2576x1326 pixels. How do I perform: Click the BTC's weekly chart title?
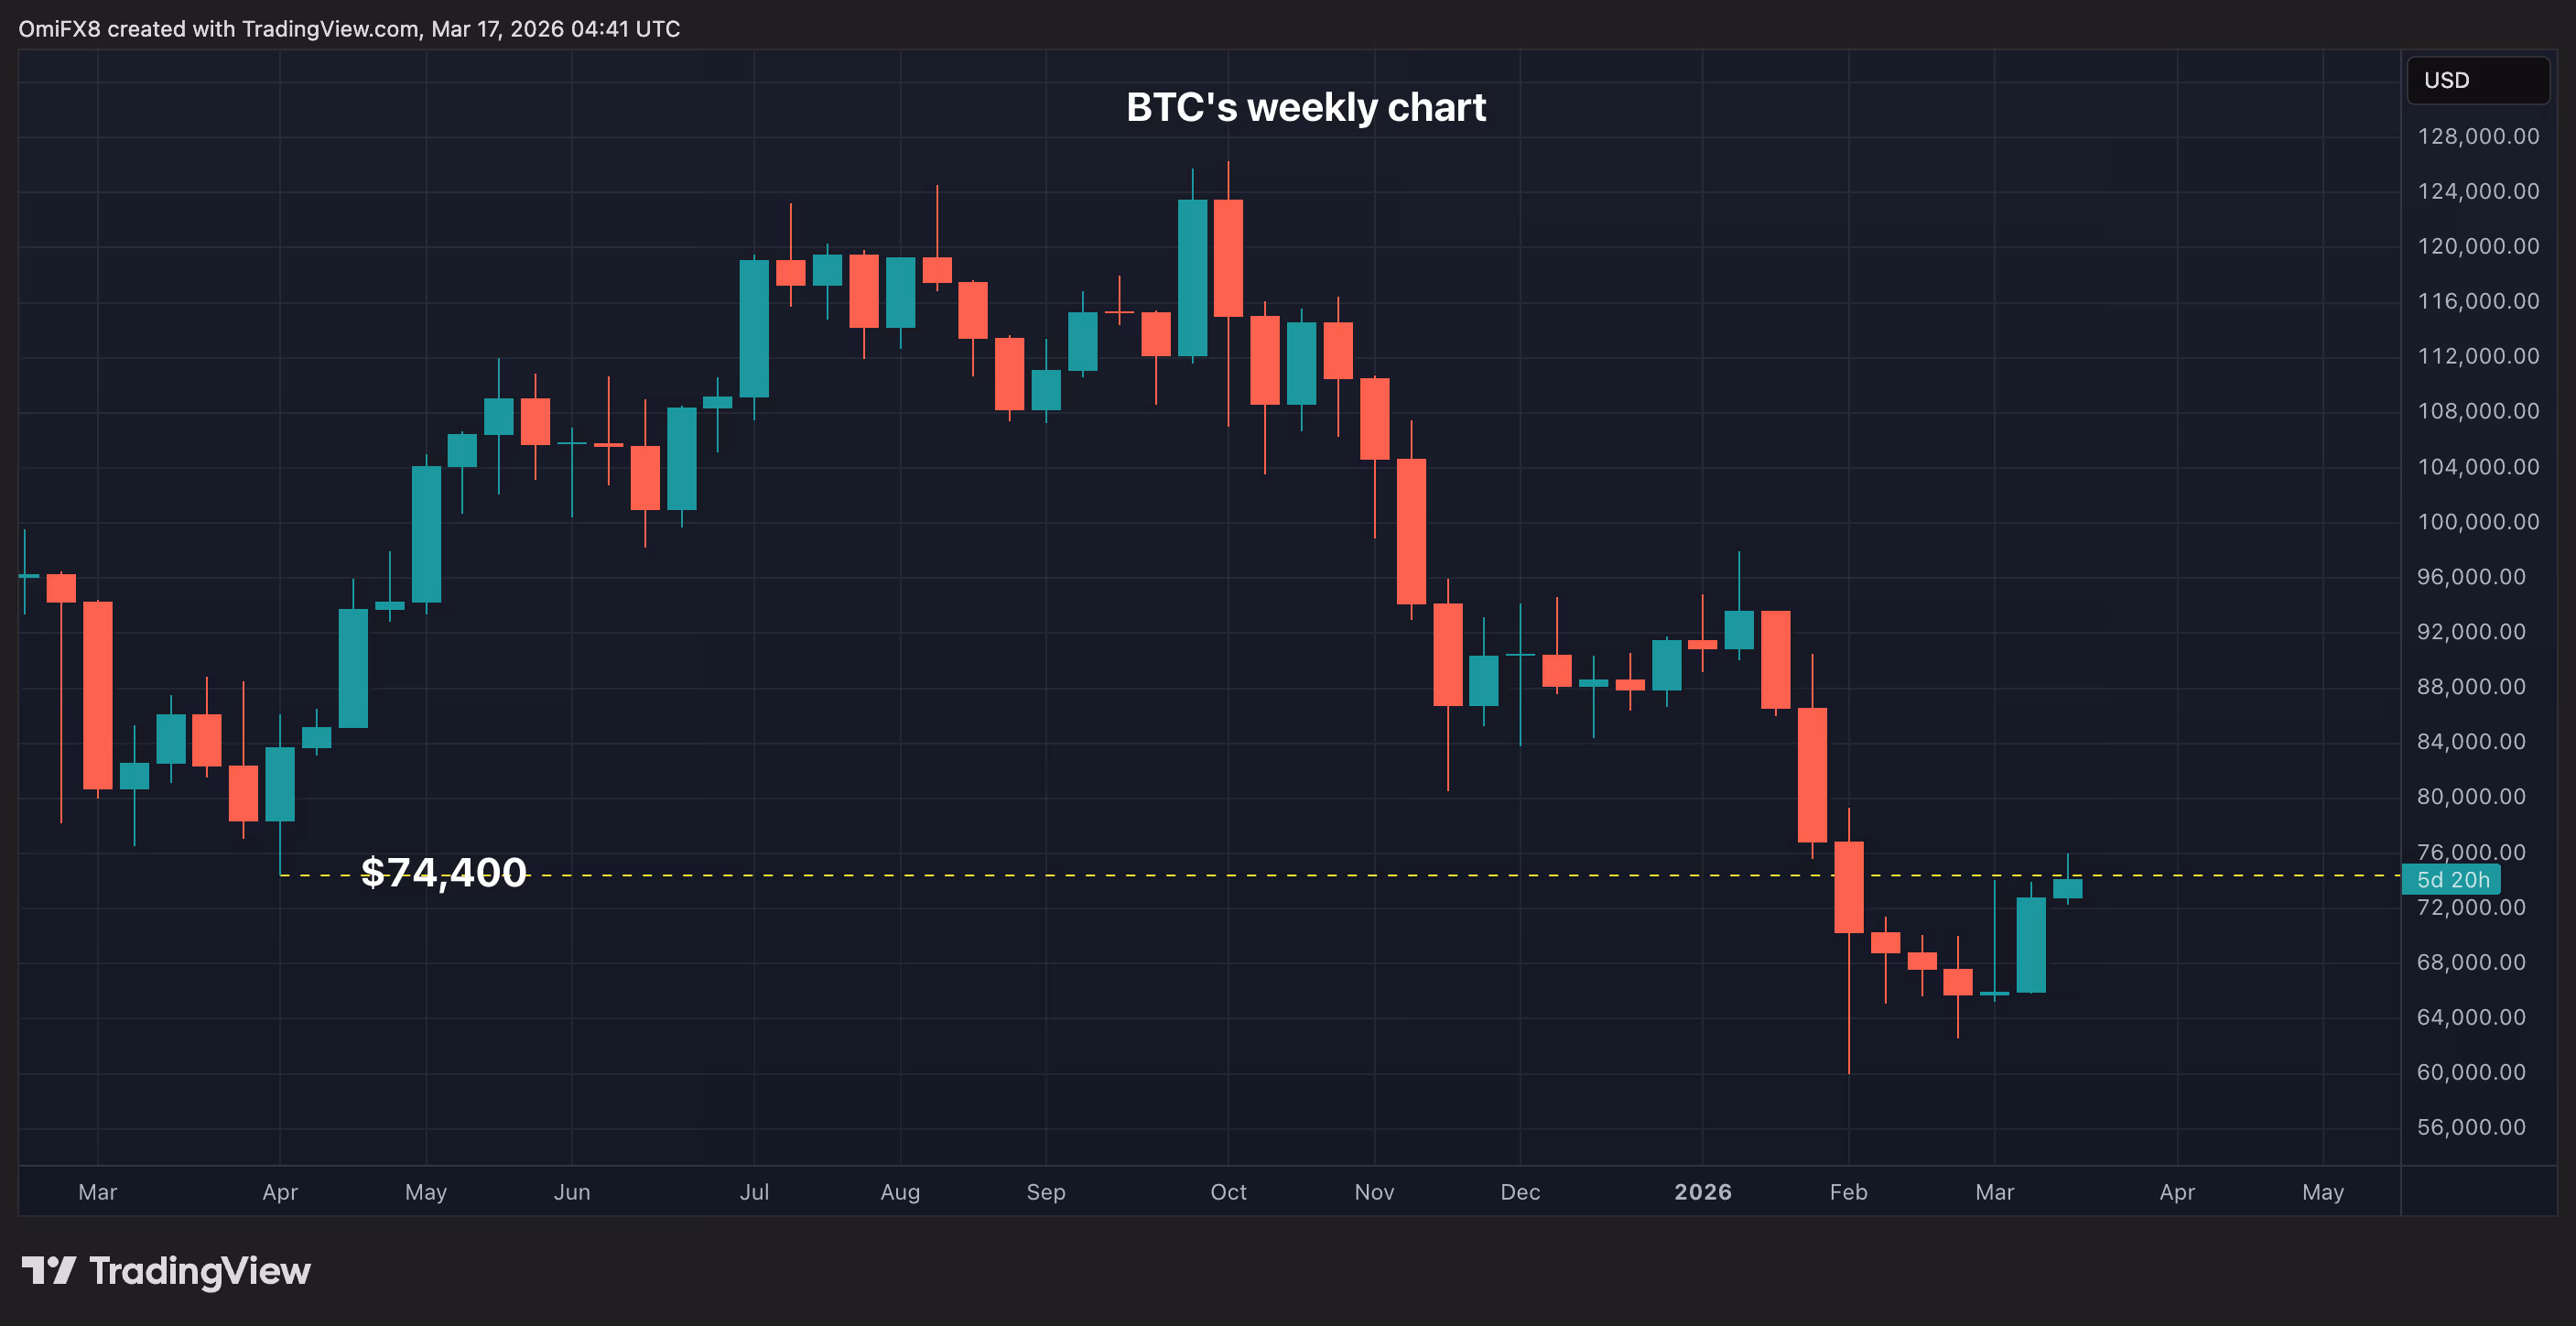coord(1305,108)
